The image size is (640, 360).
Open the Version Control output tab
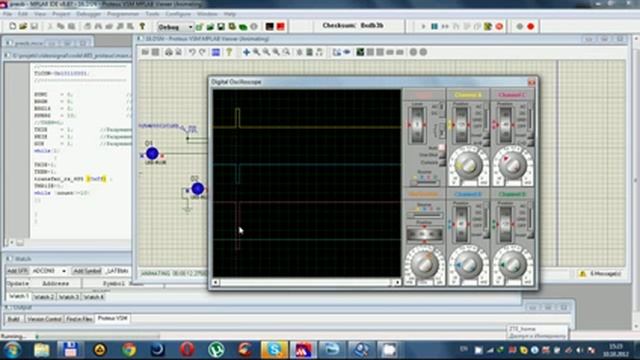point(44,319)
